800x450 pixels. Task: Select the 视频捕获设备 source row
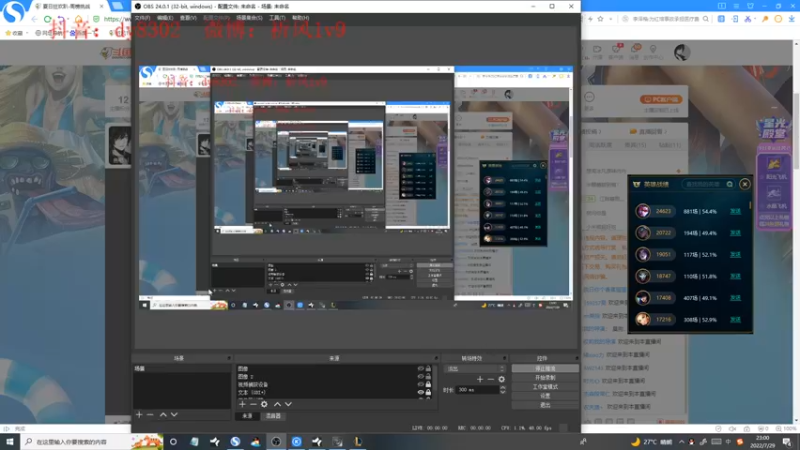click(x=326, y=384)
